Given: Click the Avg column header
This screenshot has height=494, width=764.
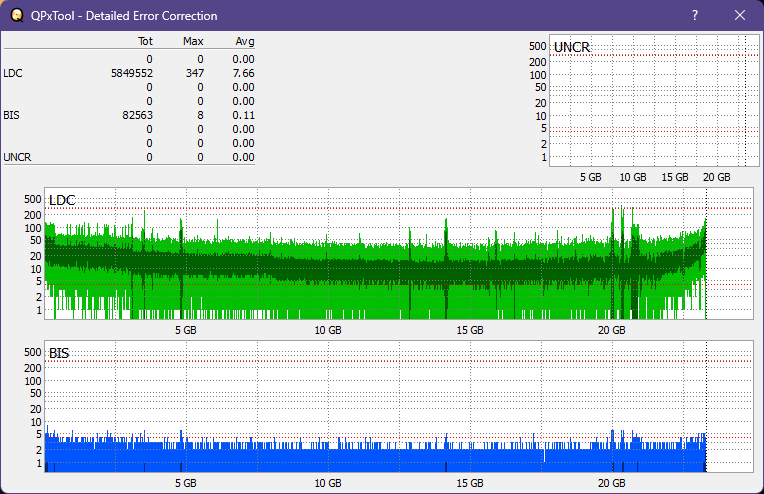Looking at the screenshot, I should 245,41.
